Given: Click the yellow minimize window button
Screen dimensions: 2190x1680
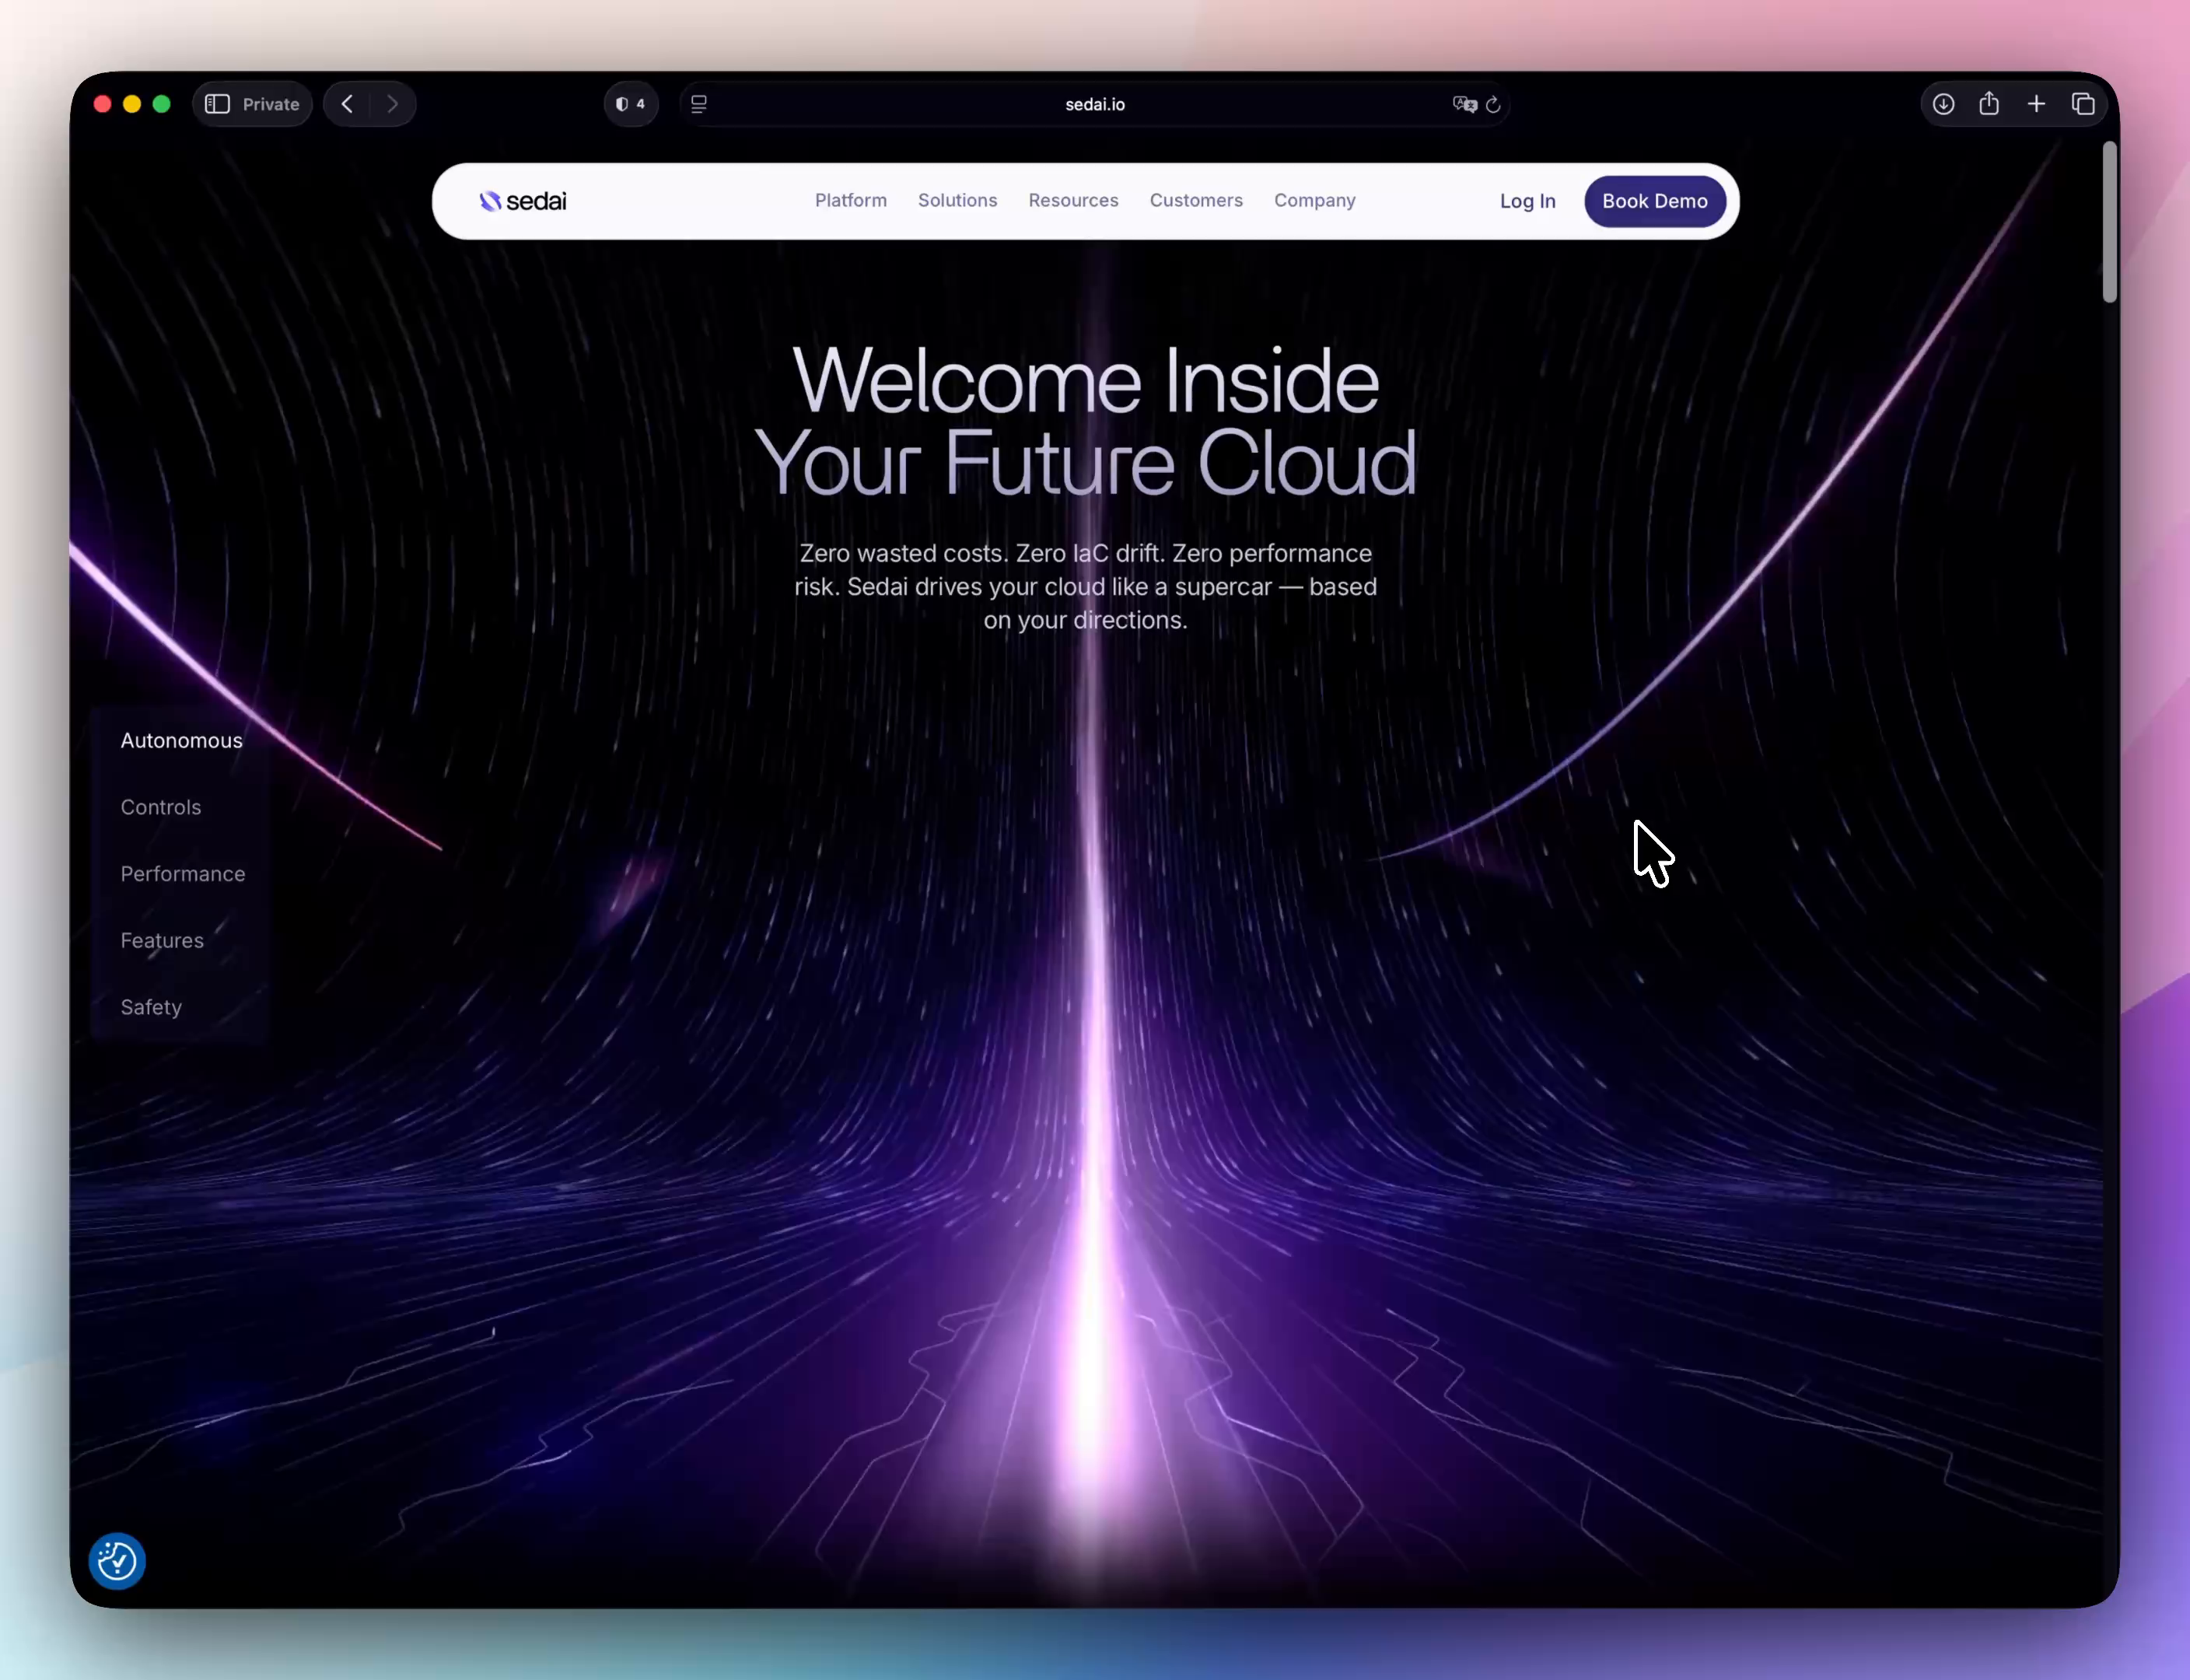Looking at the screenshot, I should pos(131,104).
